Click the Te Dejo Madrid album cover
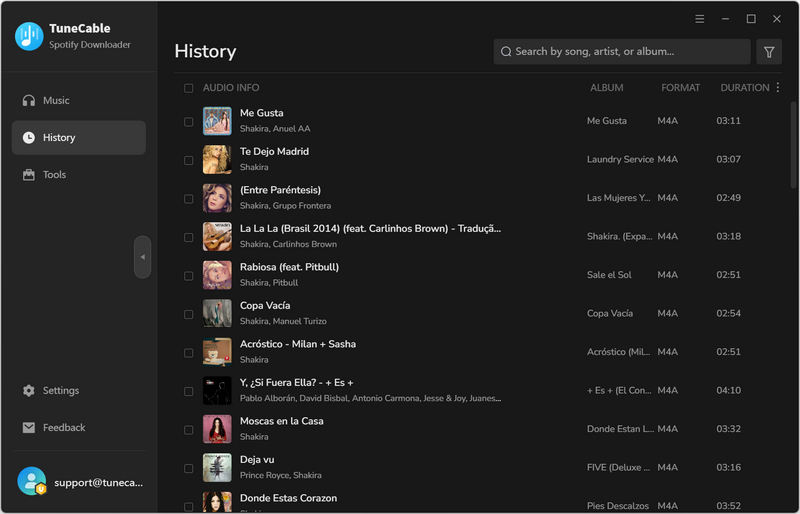This screenshot has height=514, width=800. [x=217, y=160]
